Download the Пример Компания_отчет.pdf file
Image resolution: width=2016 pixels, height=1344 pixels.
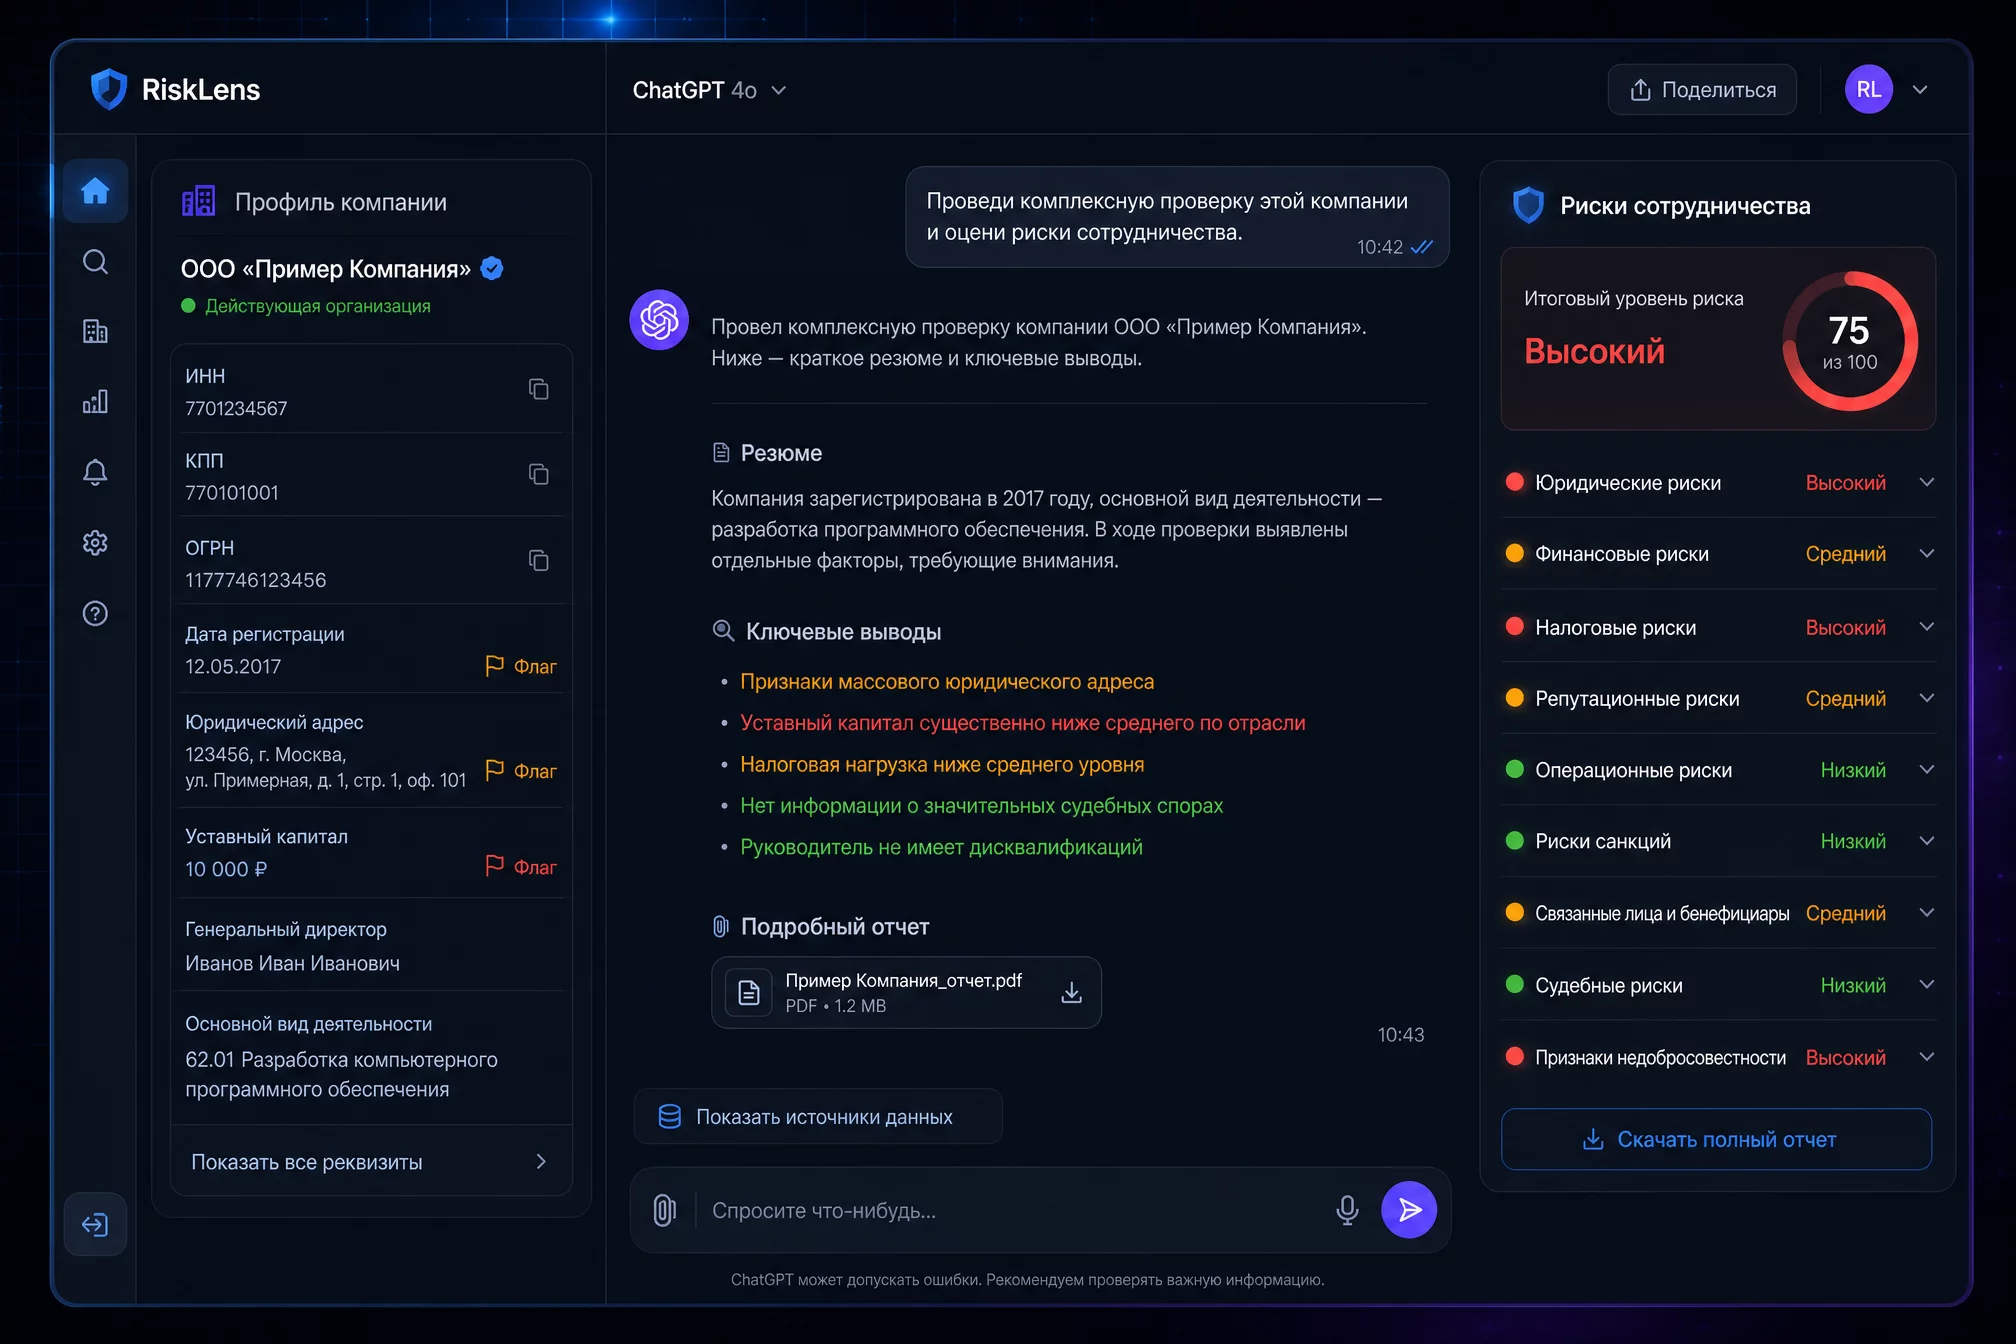click(x=1071, y=992)
